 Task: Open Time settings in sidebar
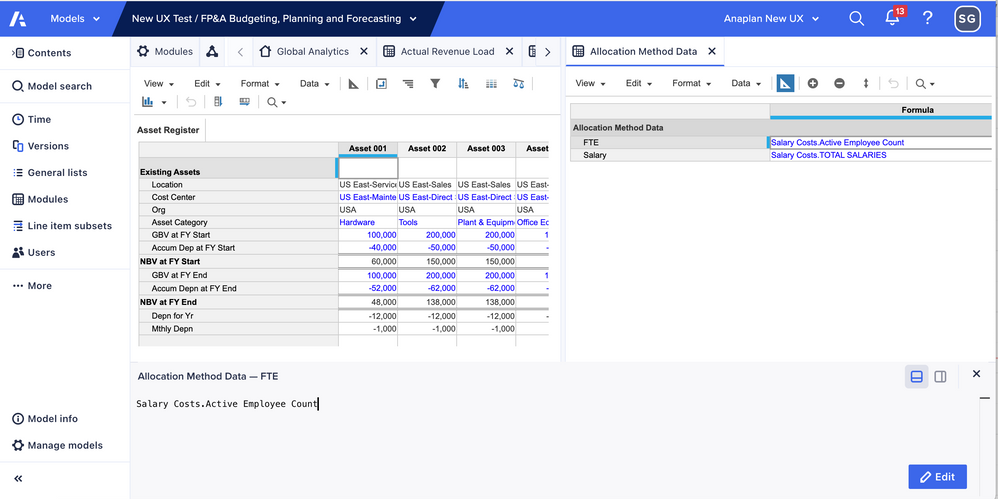click(x=32, y=119)
